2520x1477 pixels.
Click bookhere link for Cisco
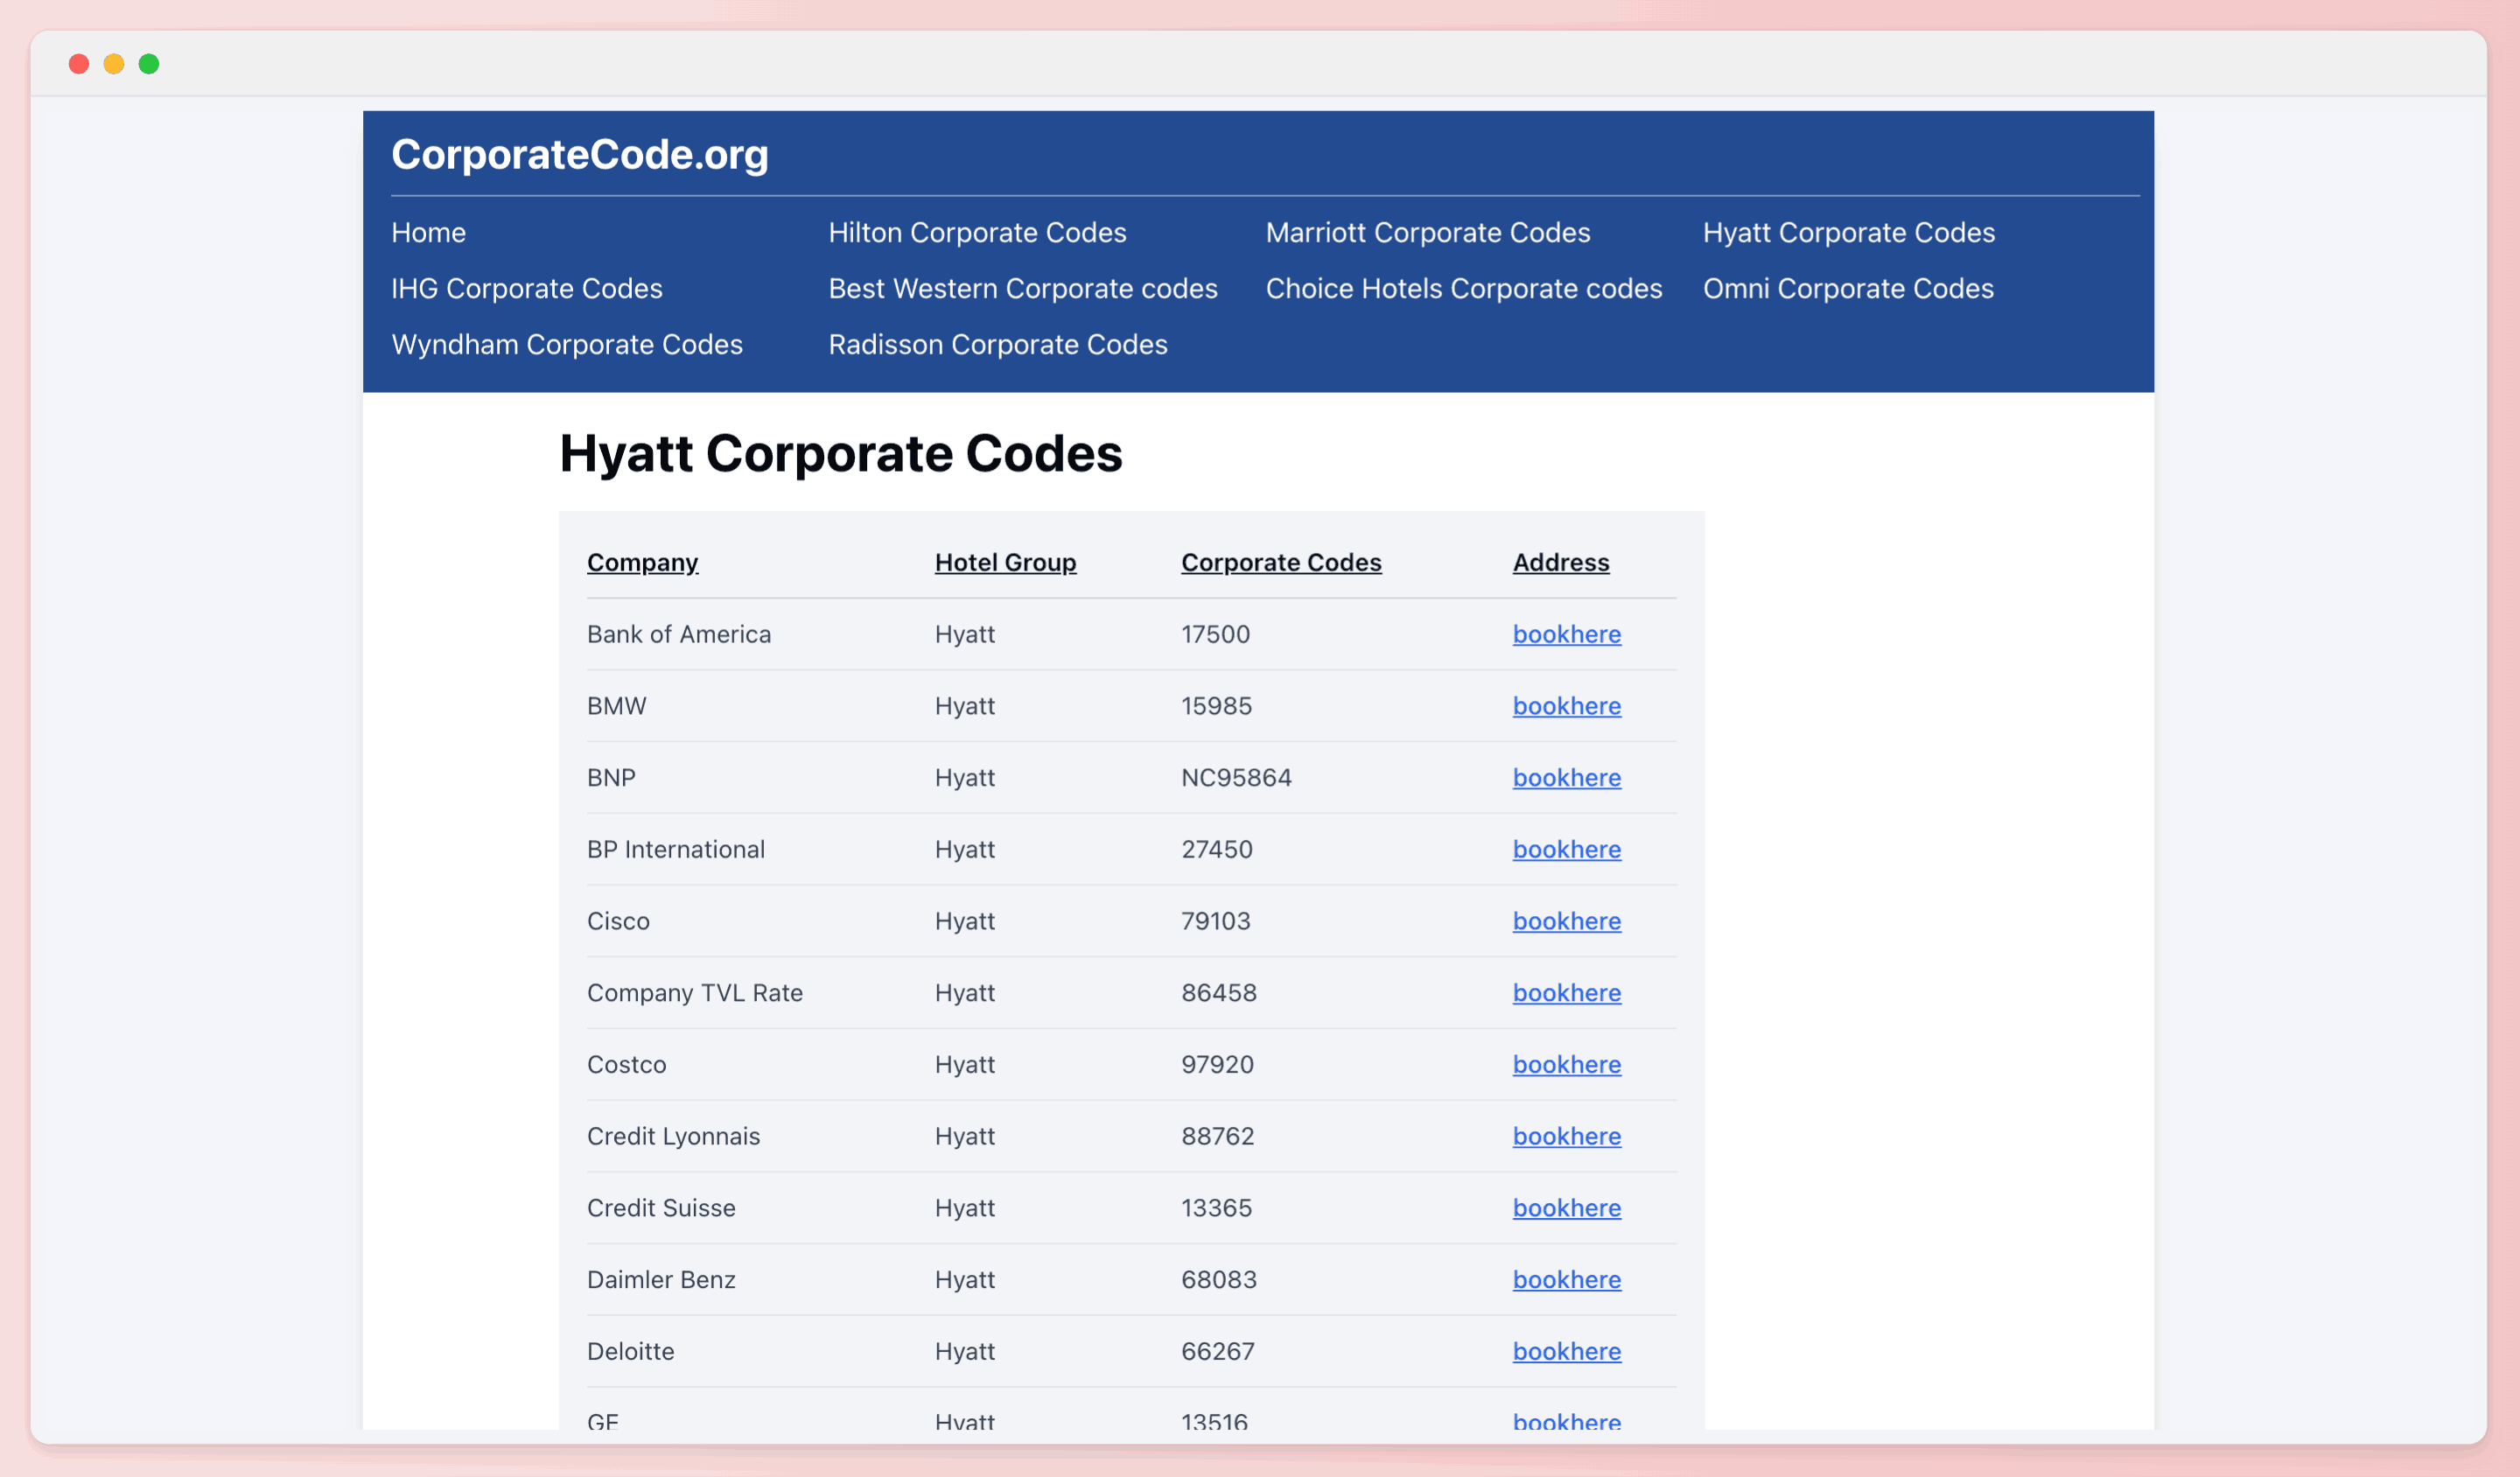[x=1564, y=920]
